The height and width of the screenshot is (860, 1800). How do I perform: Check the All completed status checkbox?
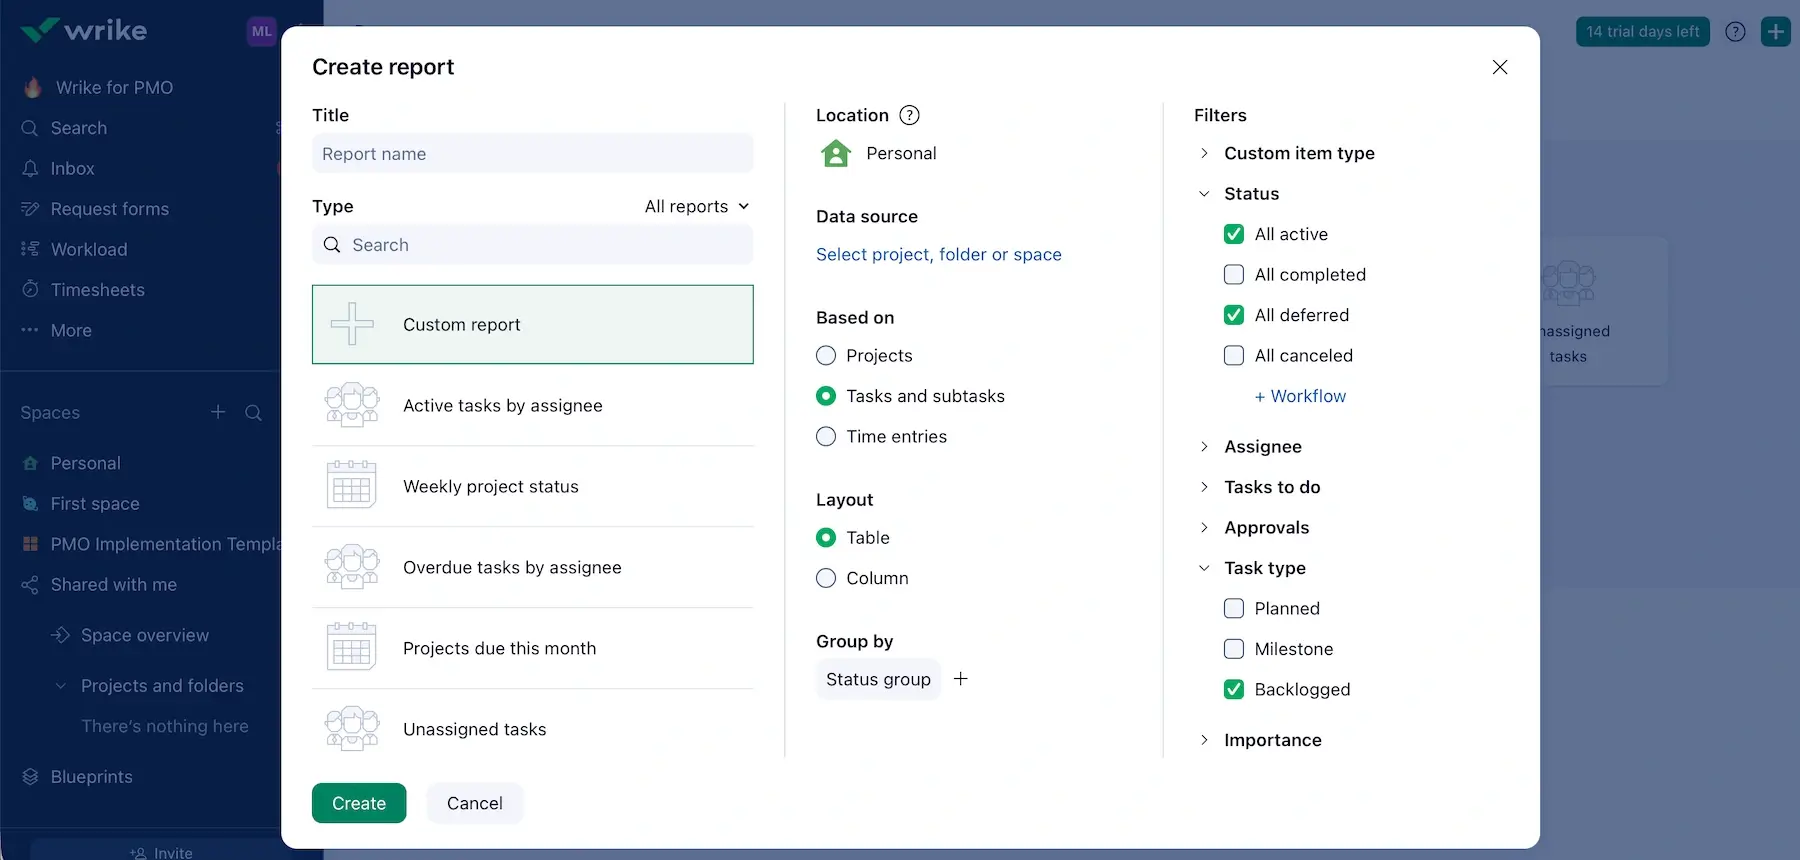(x=1234, y=274)
